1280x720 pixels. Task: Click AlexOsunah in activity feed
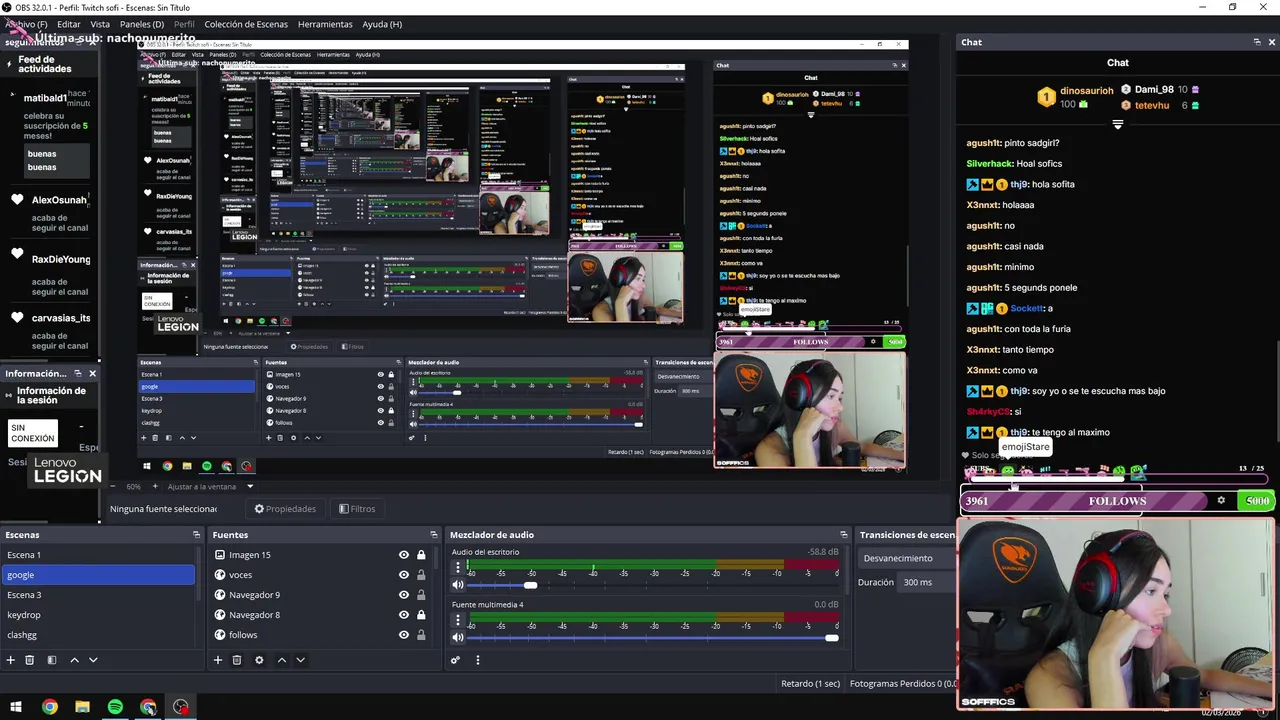tap(59, 200)
